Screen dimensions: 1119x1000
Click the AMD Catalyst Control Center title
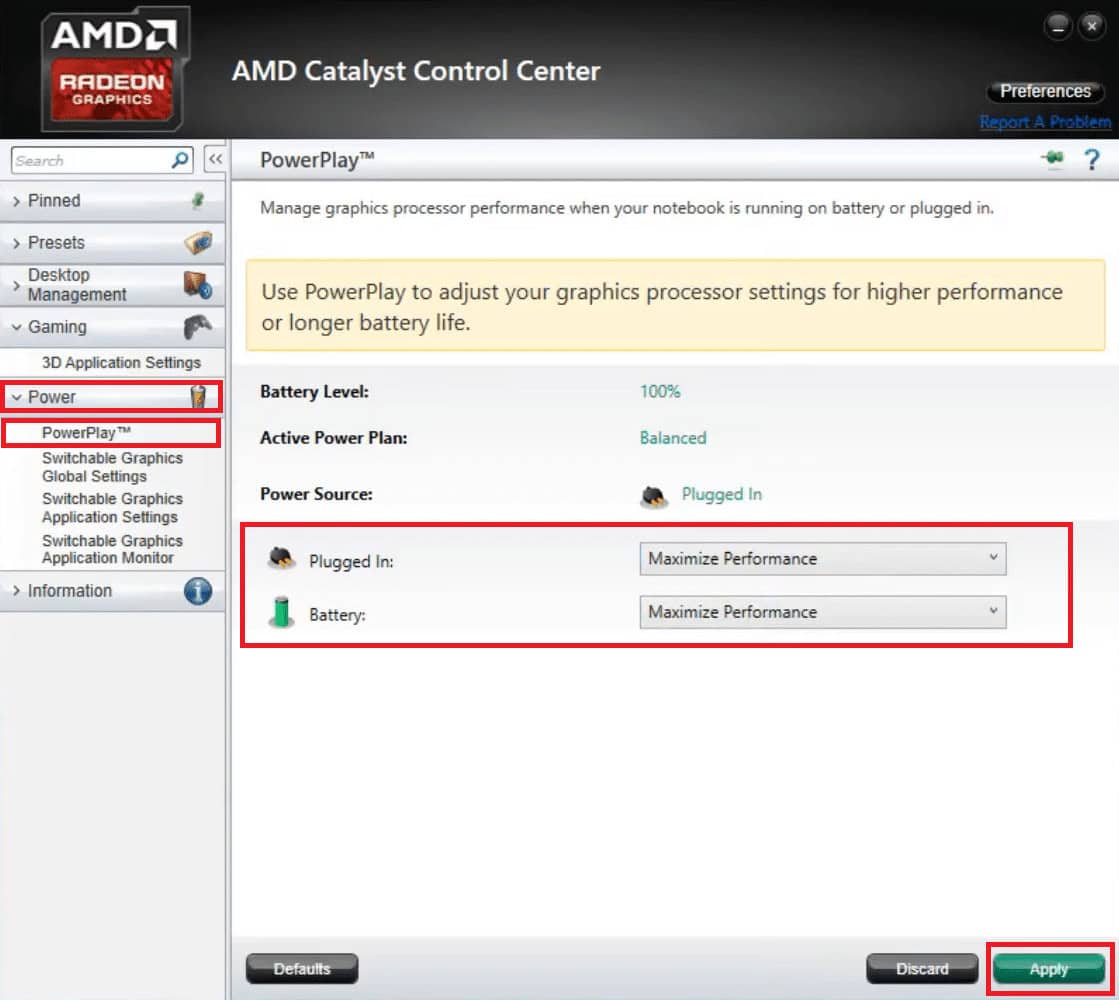415,71
